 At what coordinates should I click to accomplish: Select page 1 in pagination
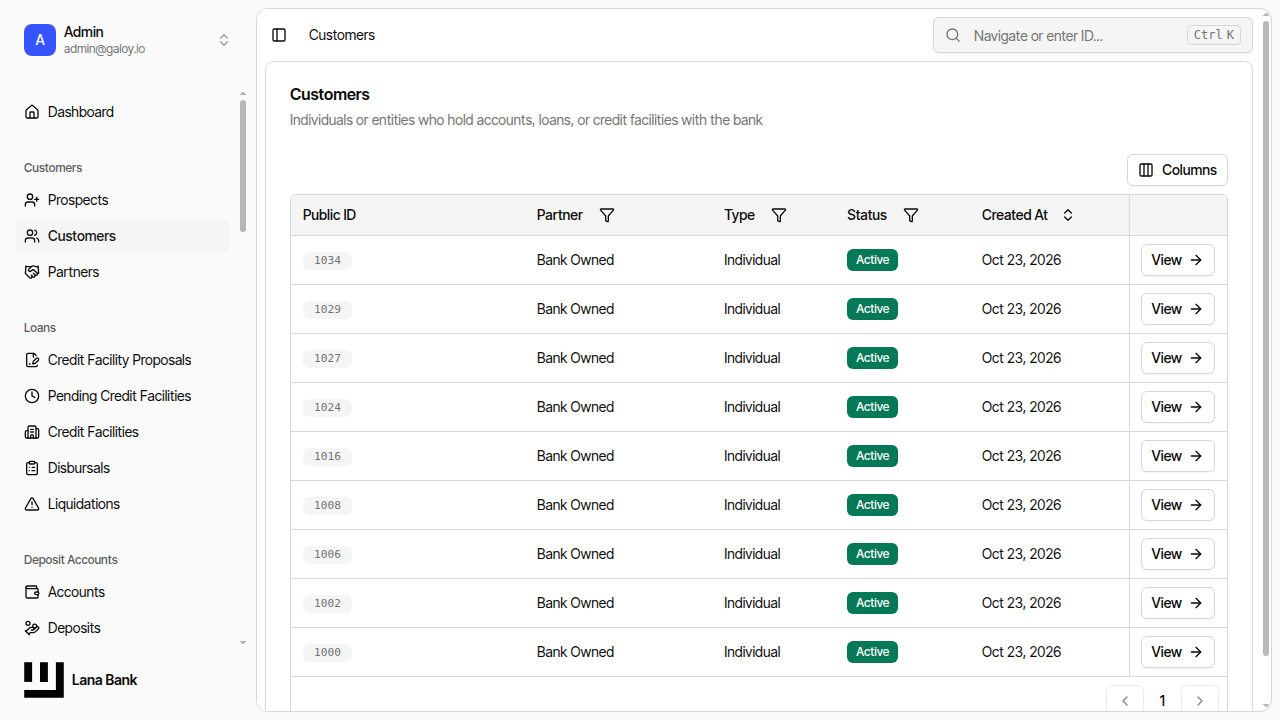pos(1162,701)
